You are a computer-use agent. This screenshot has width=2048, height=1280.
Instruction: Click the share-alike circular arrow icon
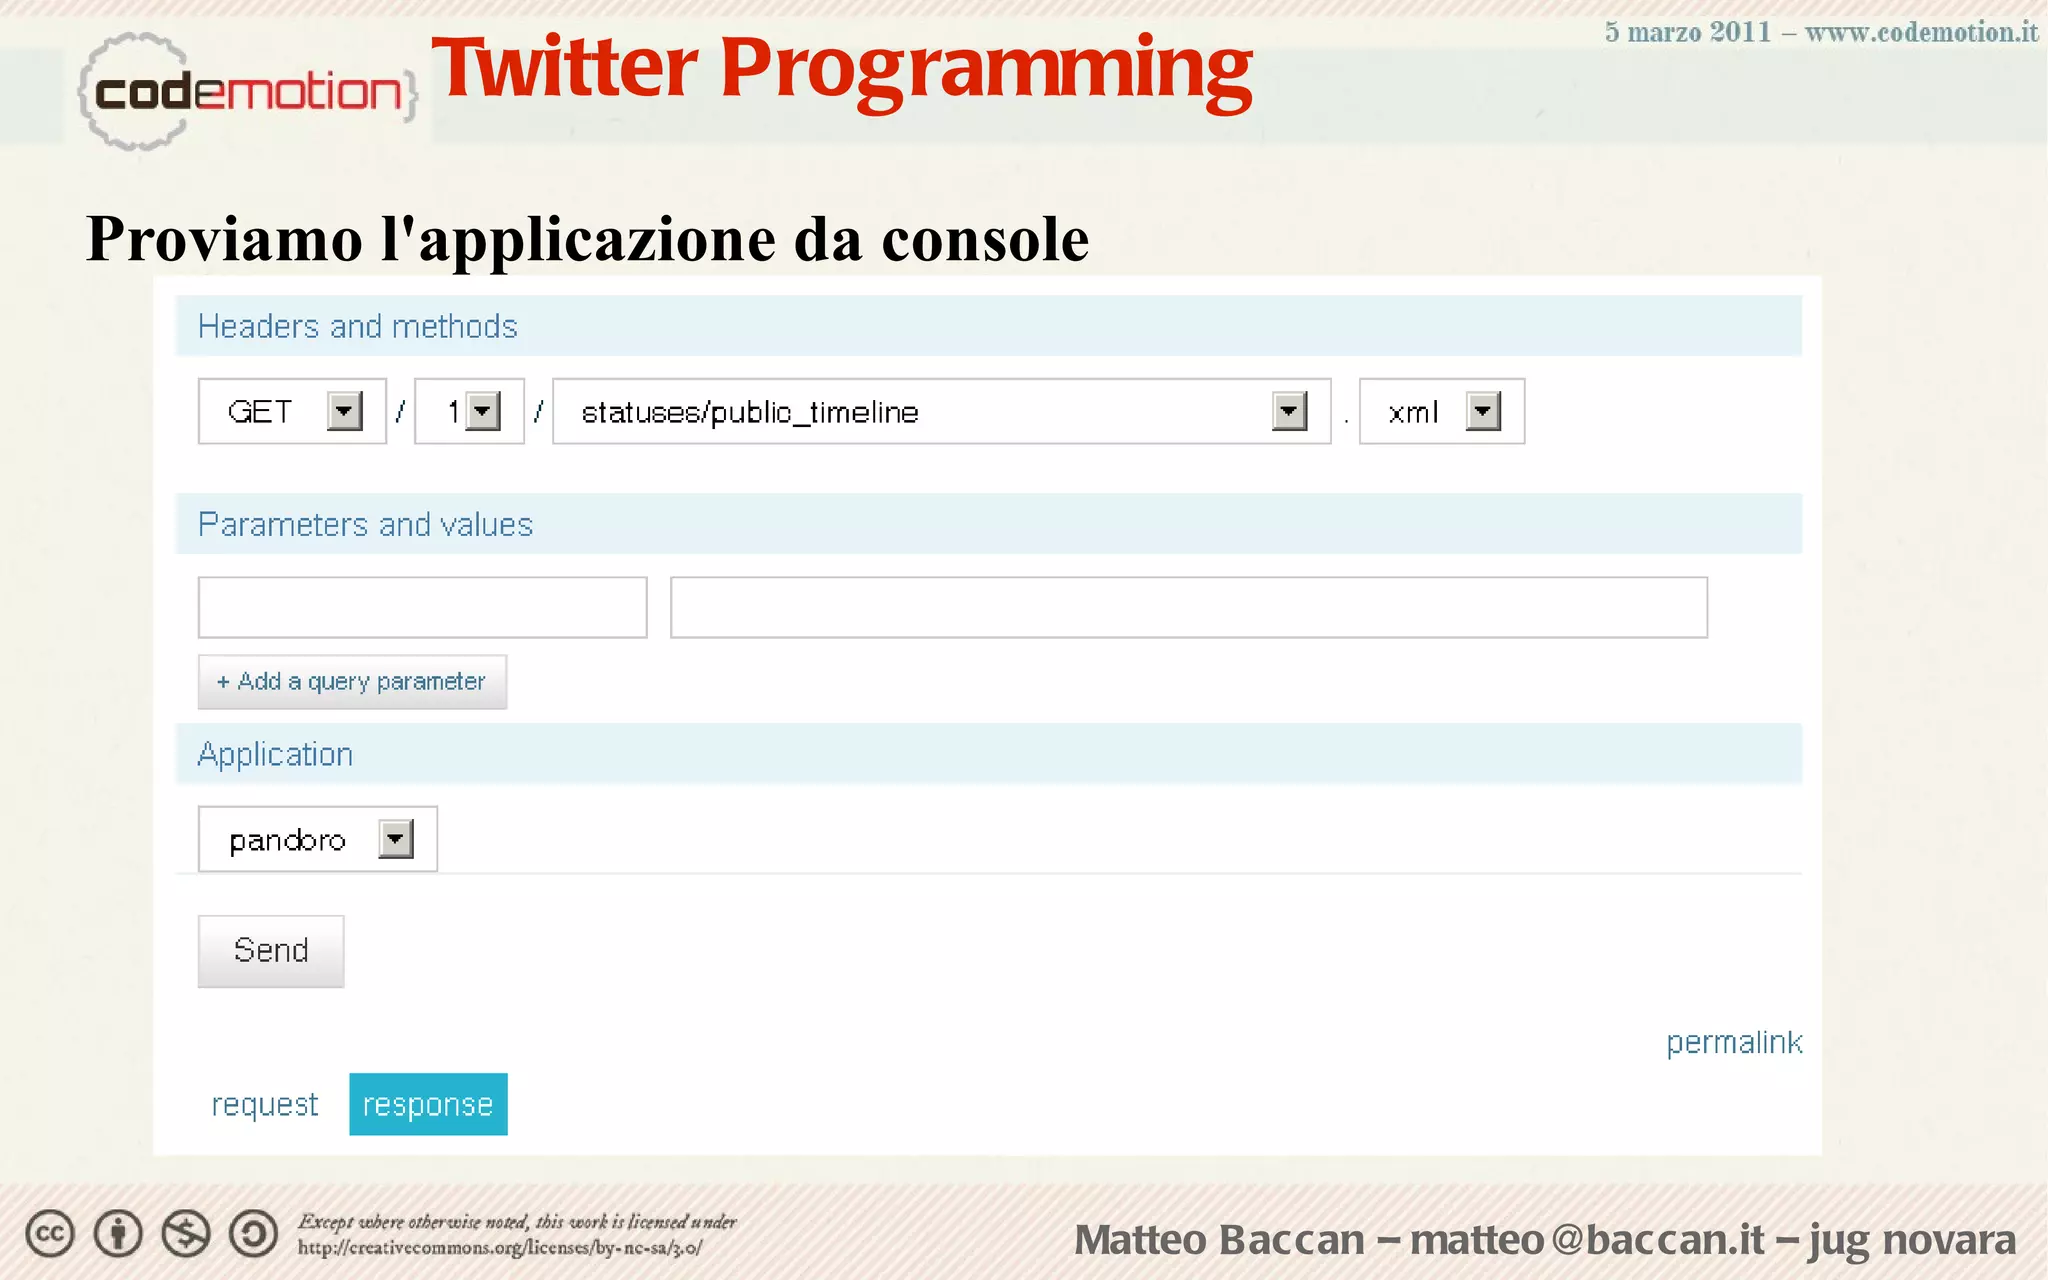pos(254,1234)
